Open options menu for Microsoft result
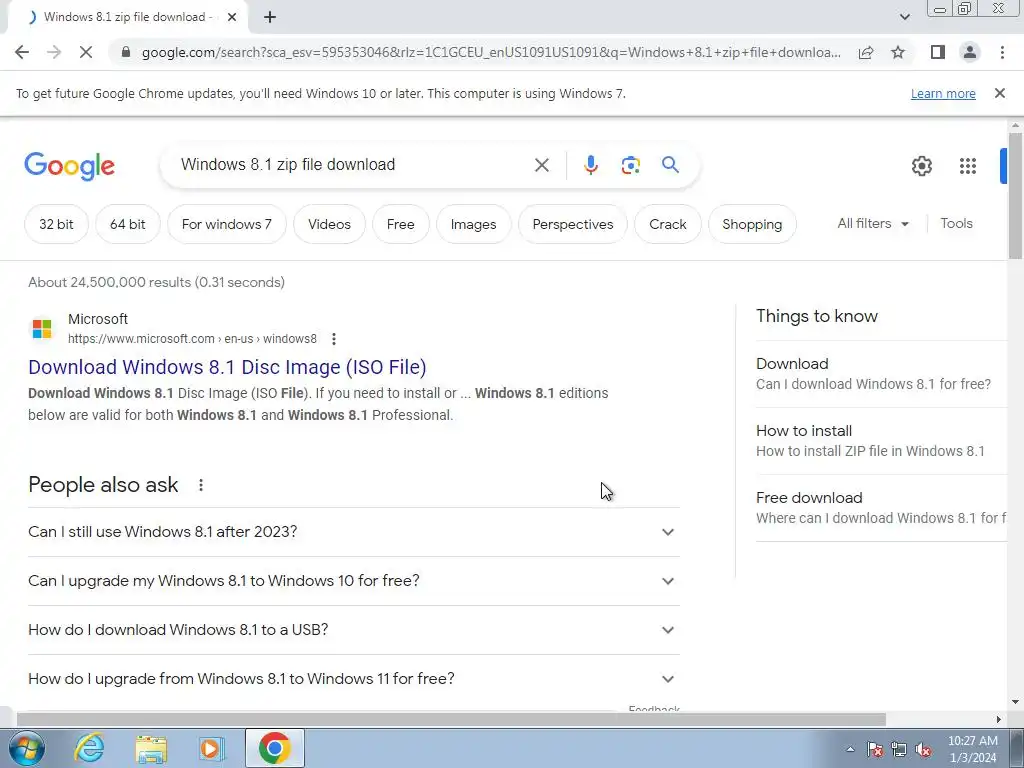This screenshot has width=1024, height=768. (334, 339)
